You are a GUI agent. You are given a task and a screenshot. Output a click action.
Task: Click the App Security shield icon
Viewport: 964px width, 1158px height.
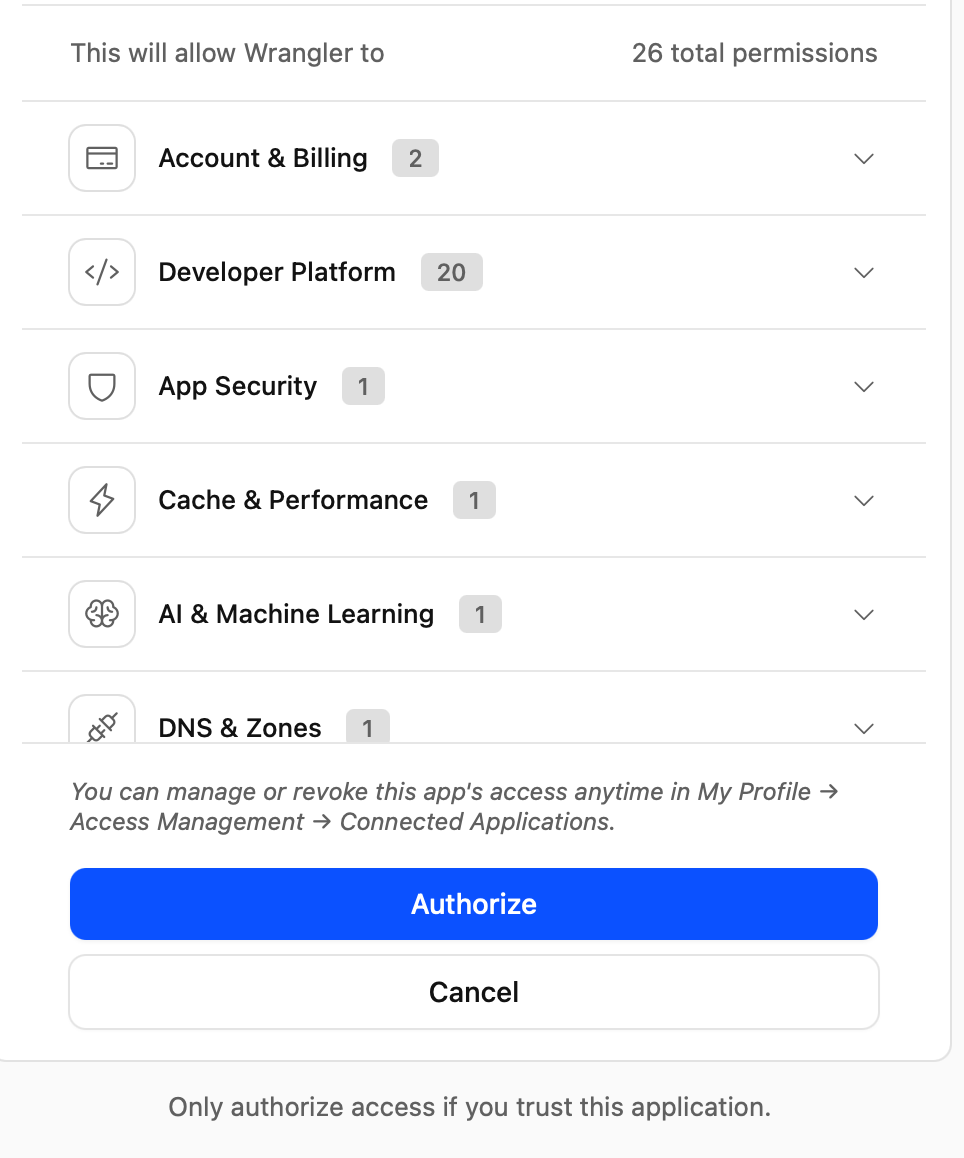pyautogui.click(x=102, y=386)
